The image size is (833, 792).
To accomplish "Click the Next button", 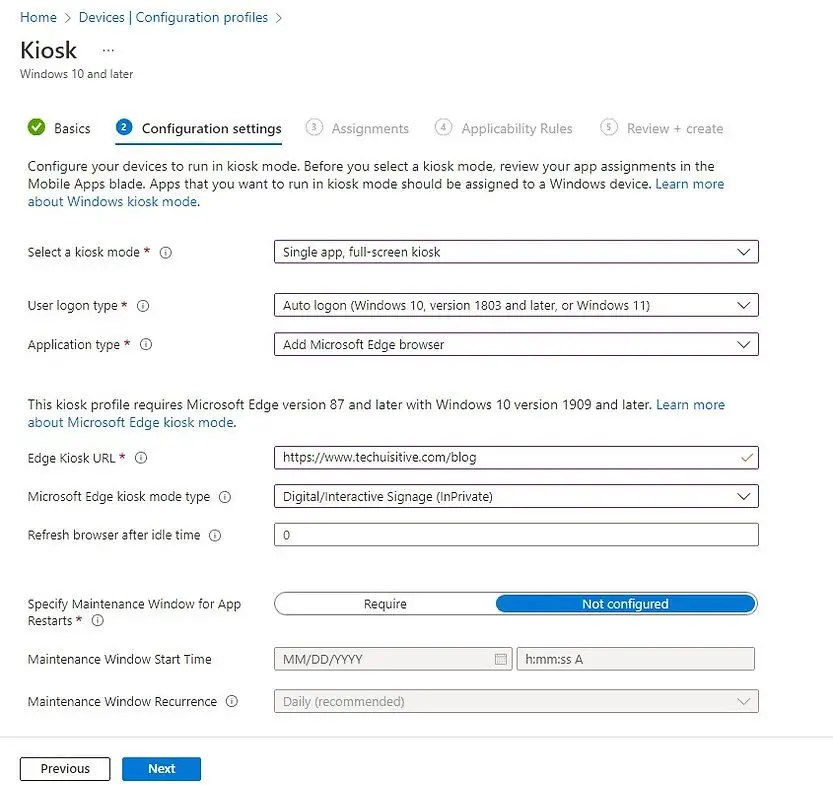I will click(161, 768).
